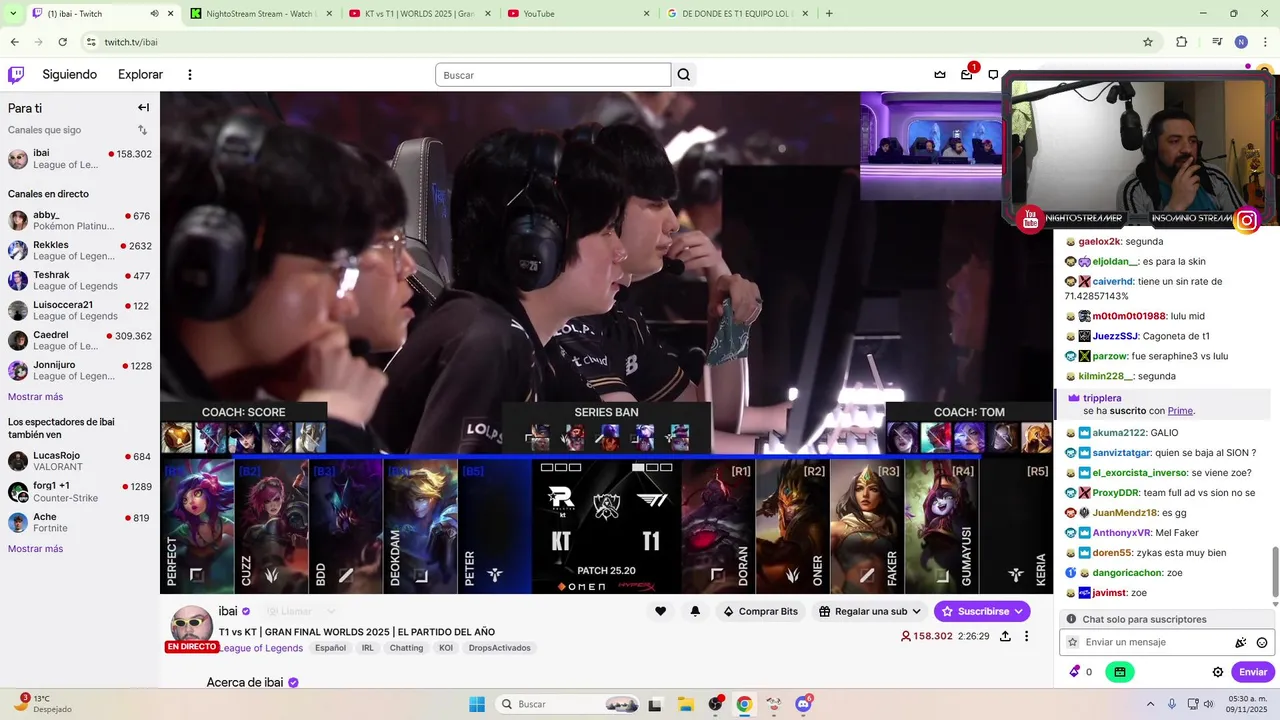Open Rekkles channel in sidebar

point(80,250)
